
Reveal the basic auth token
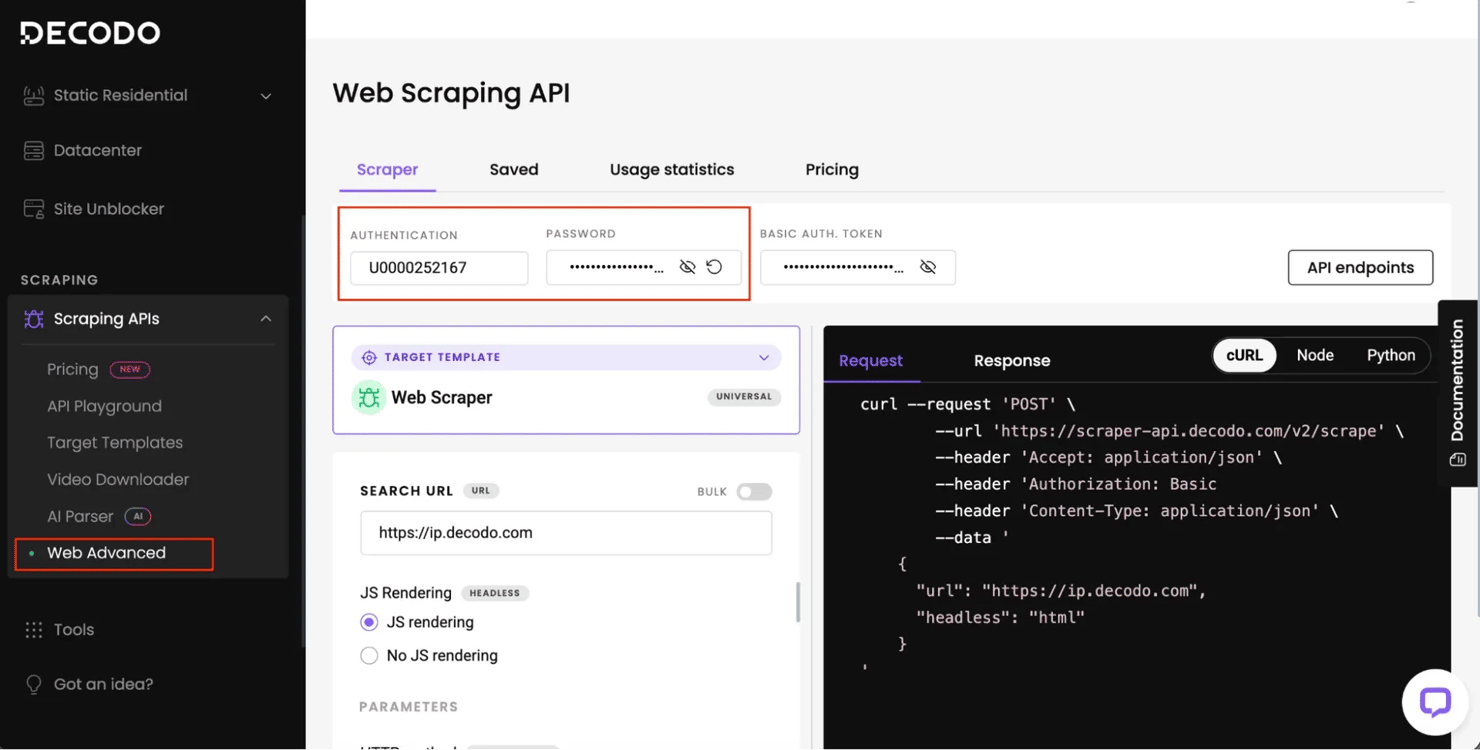coord(928,267)
